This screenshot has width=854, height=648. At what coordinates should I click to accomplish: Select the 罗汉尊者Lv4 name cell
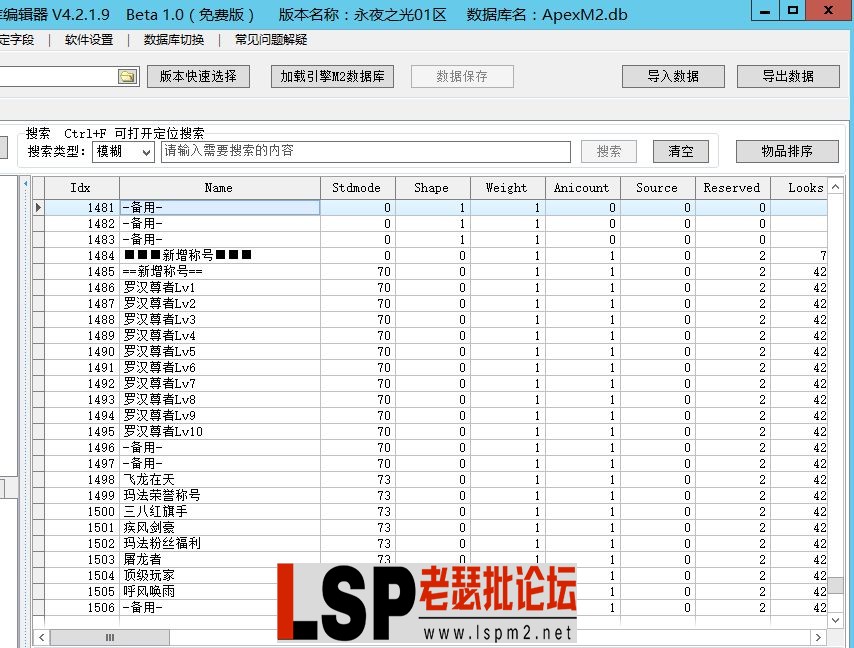point(219,335)
